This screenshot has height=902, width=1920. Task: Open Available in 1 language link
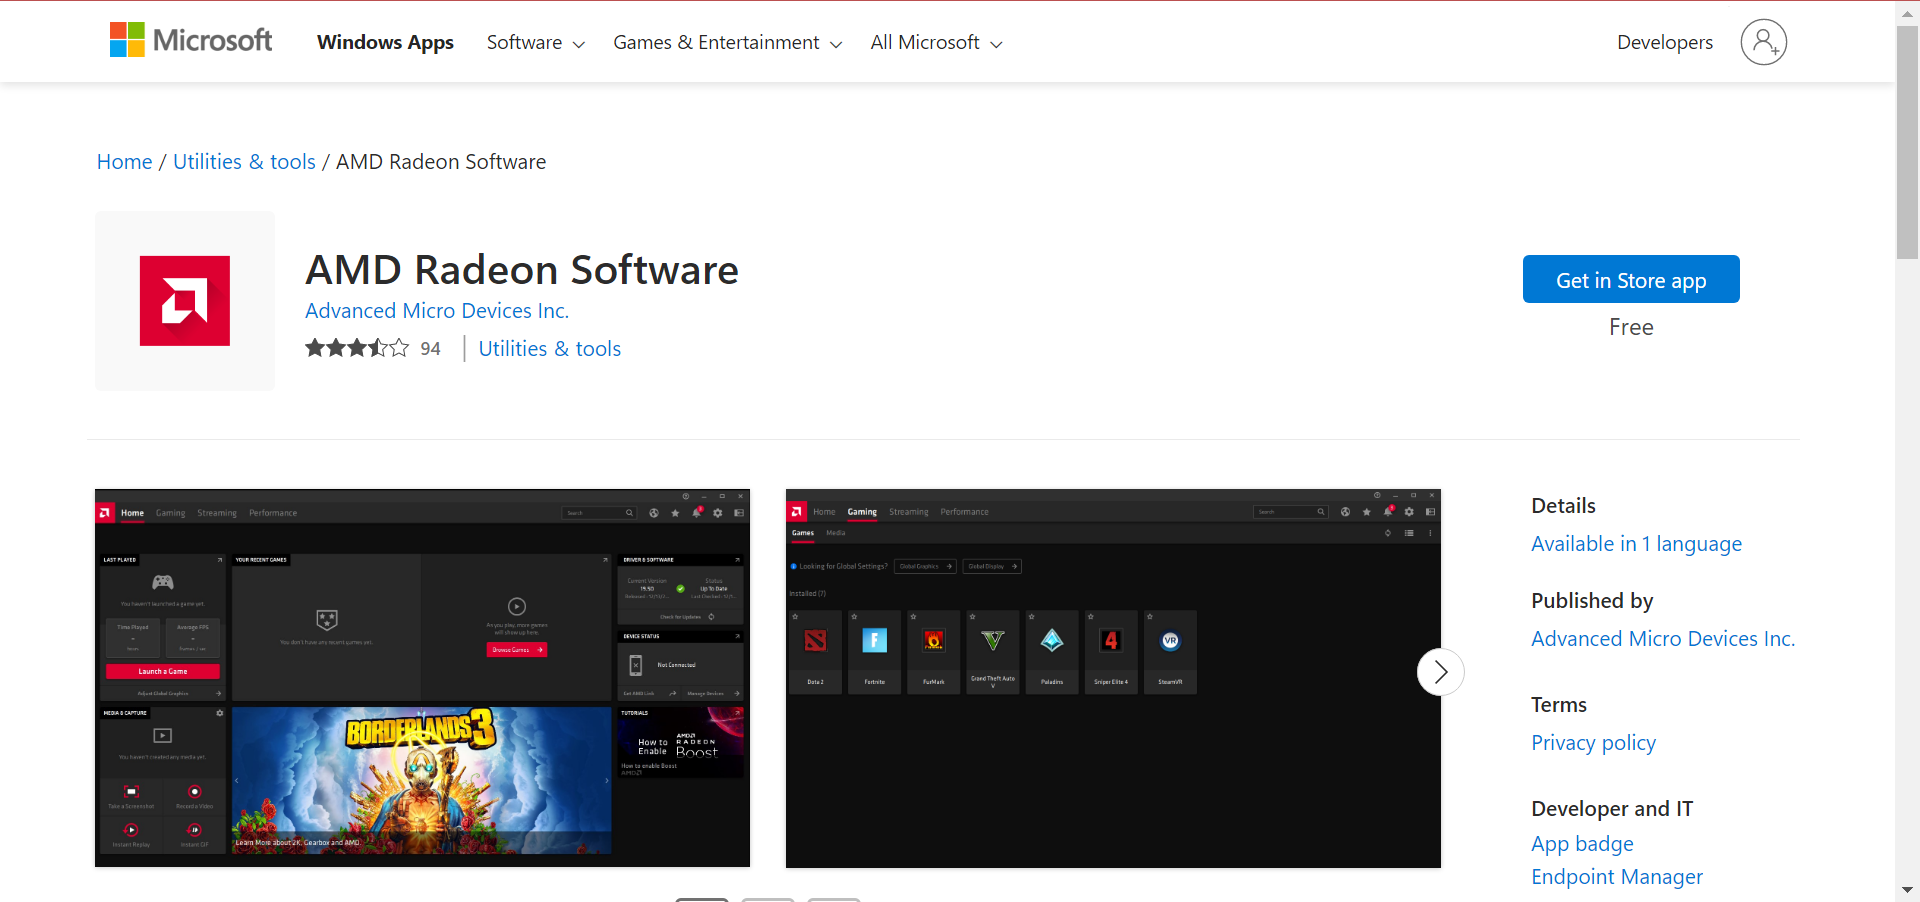click(x=1636, y=544)
